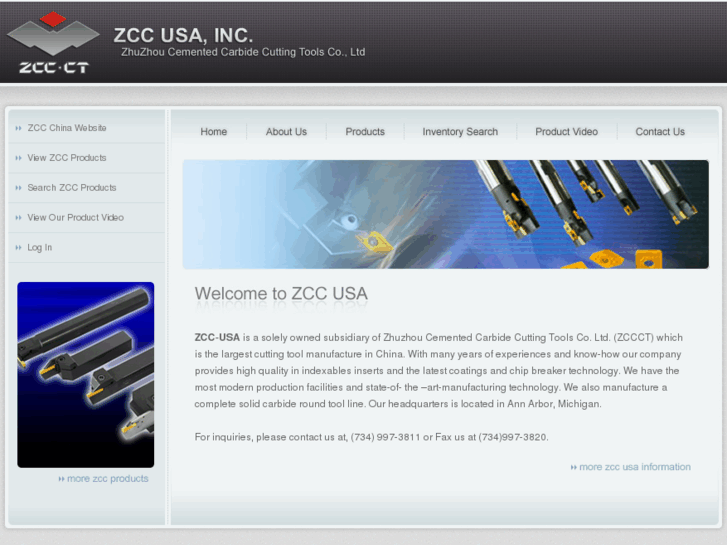Open Contact Us page

[660, 132]
